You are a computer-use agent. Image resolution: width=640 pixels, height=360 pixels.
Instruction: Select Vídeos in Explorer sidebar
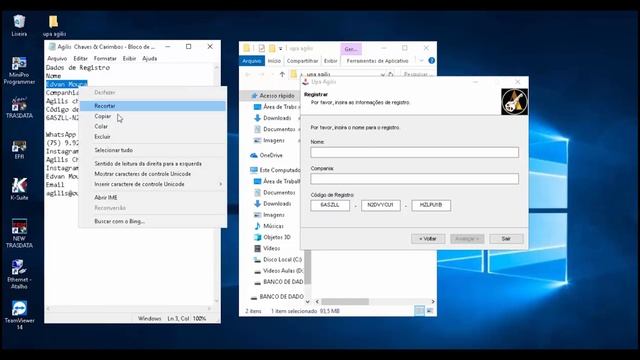point(267,248)
